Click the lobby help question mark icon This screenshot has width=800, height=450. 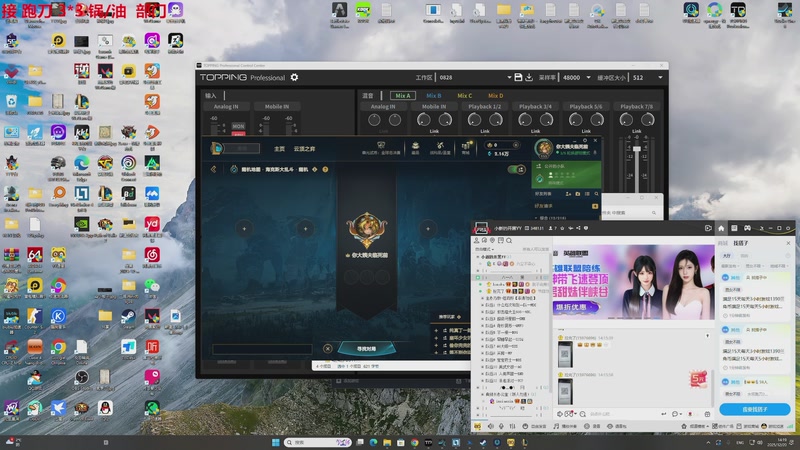(x=325, y=169)
